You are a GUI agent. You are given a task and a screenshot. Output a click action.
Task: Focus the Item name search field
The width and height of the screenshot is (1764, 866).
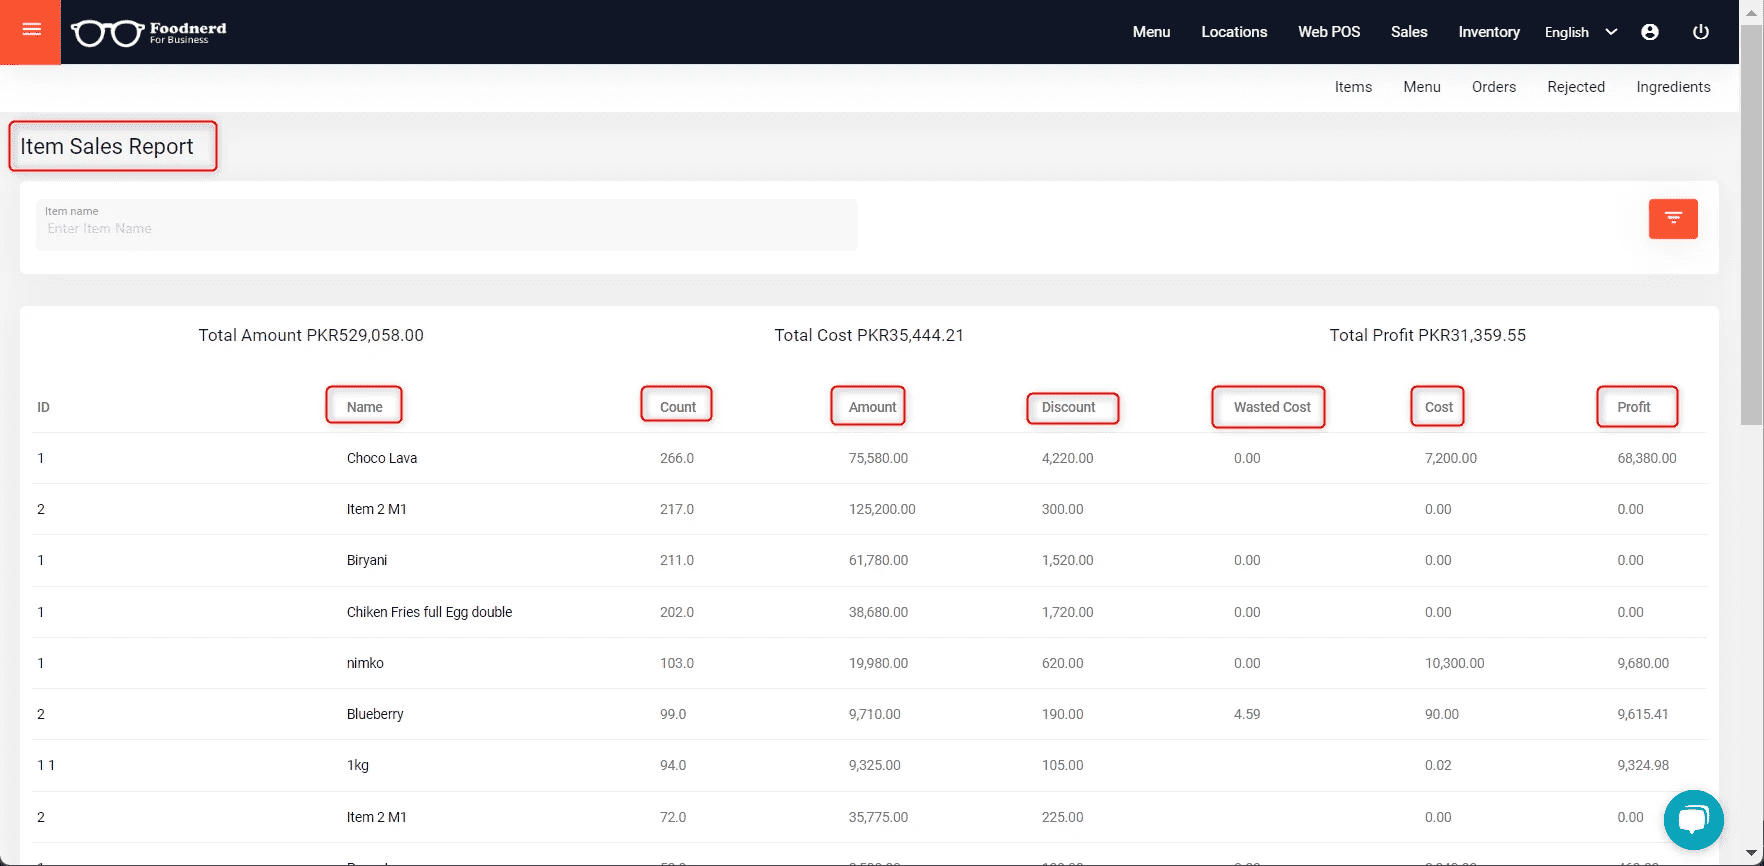coord(447,225)
